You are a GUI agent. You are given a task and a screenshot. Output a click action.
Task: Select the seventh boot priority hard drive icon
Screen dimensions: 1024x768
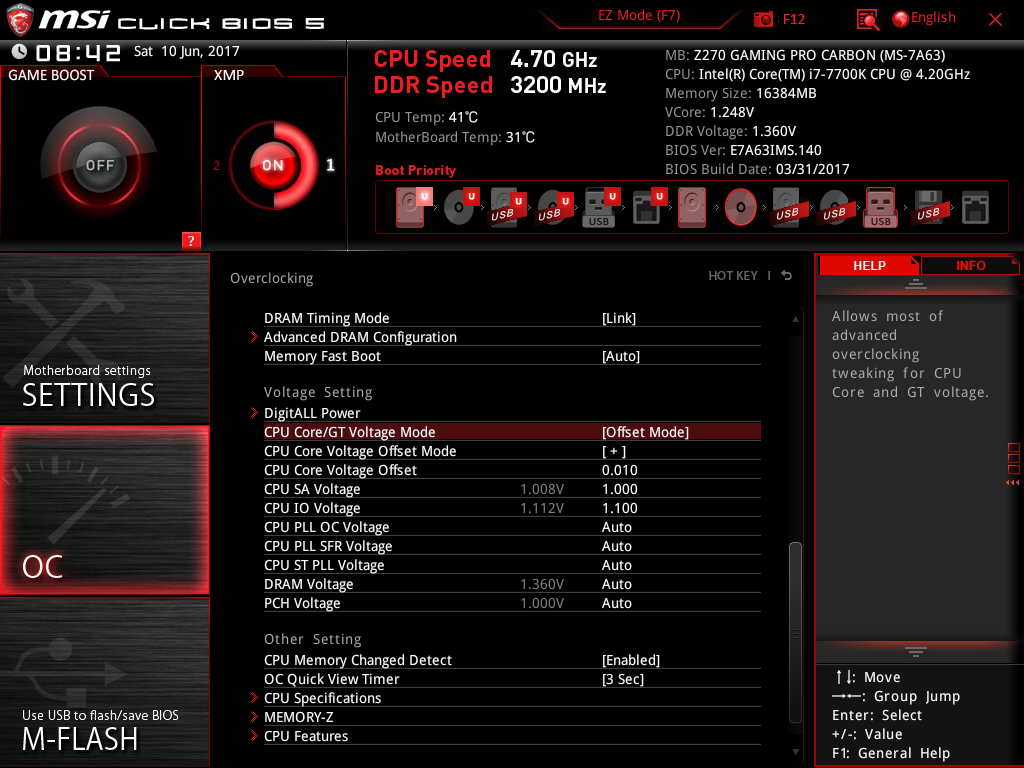[x=692, y=207]
